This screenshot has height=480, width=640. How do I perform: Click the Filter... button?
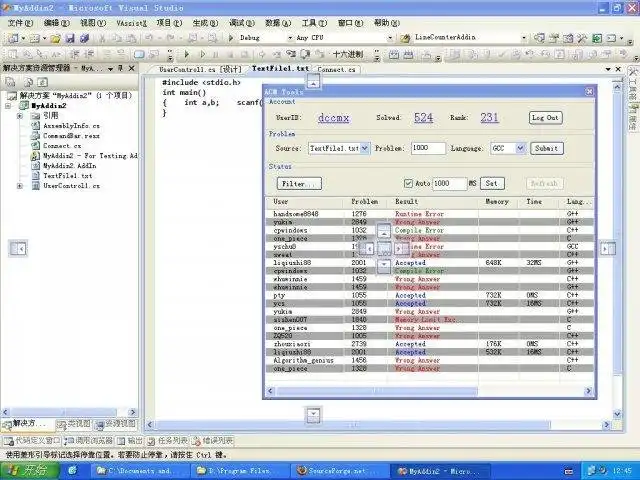point(299,184)
